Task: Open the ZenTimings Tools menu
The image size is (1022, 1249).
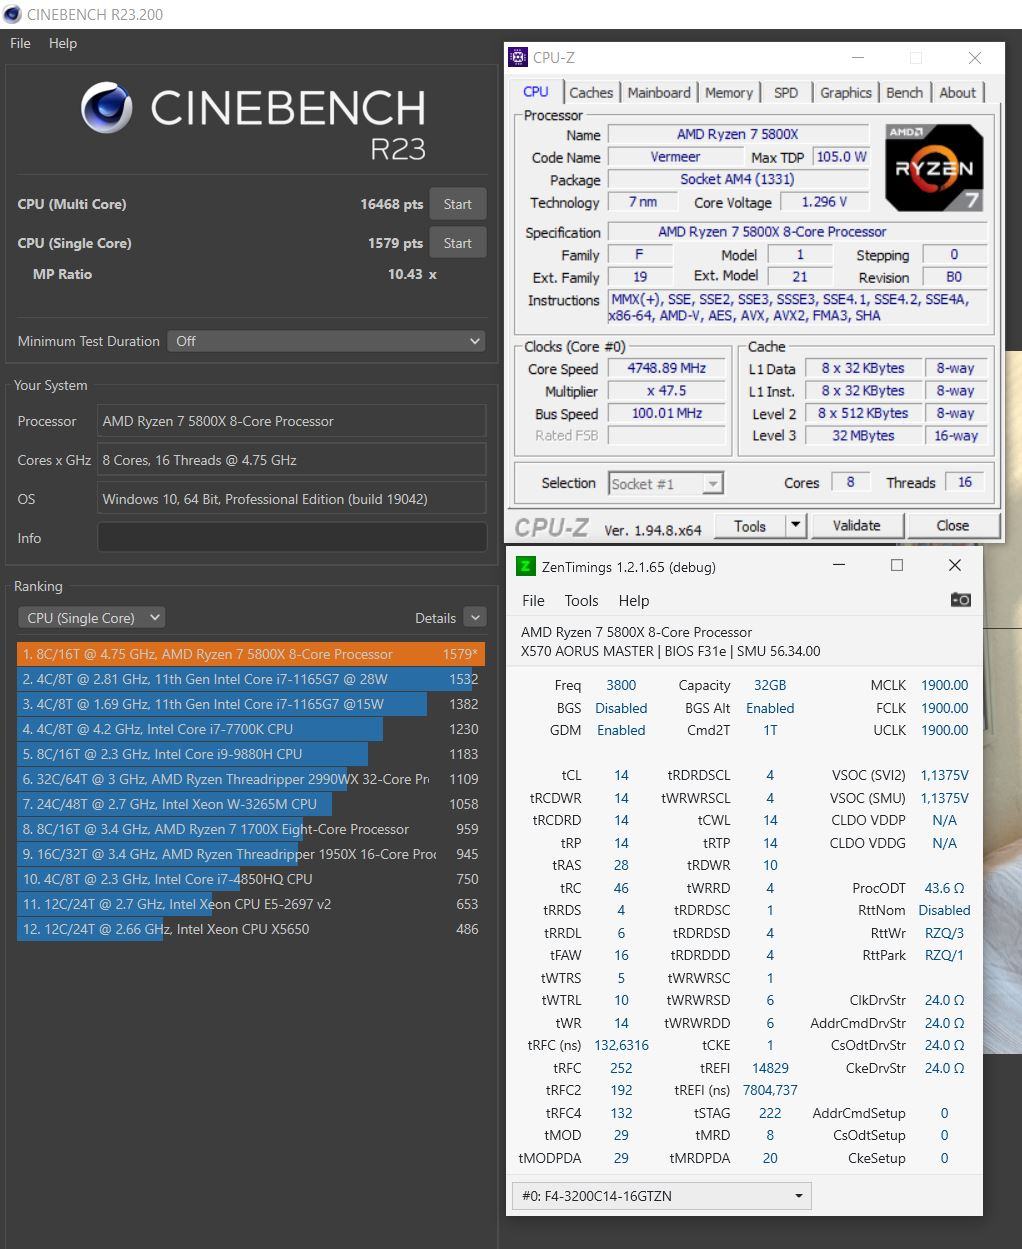Action: point(581,601)
